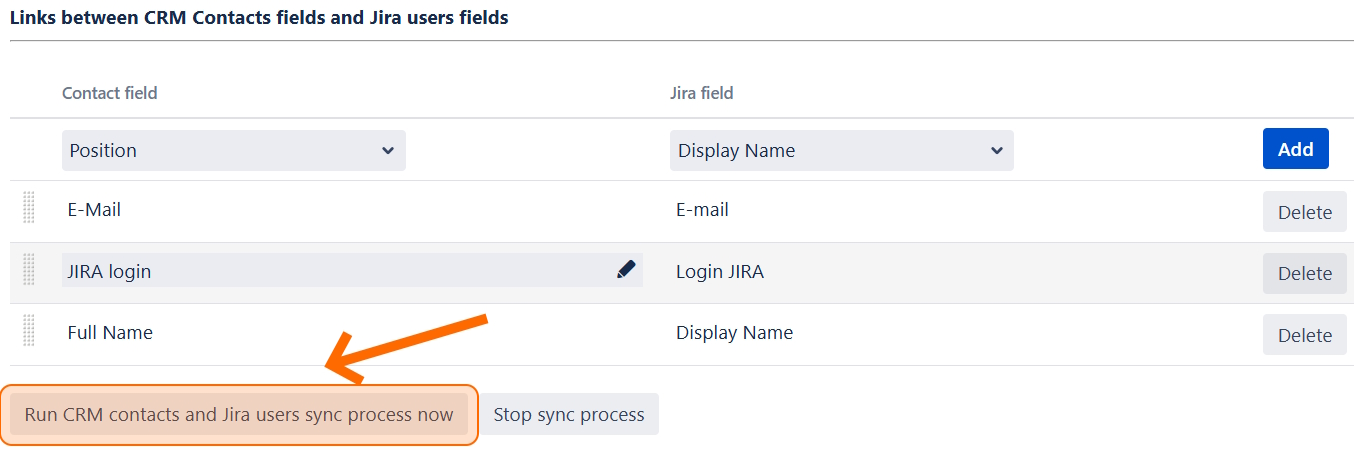The image size is (1354, 452).
Task: Run CRM contacts and Jira users sync now
Action: tap(239, 414)
